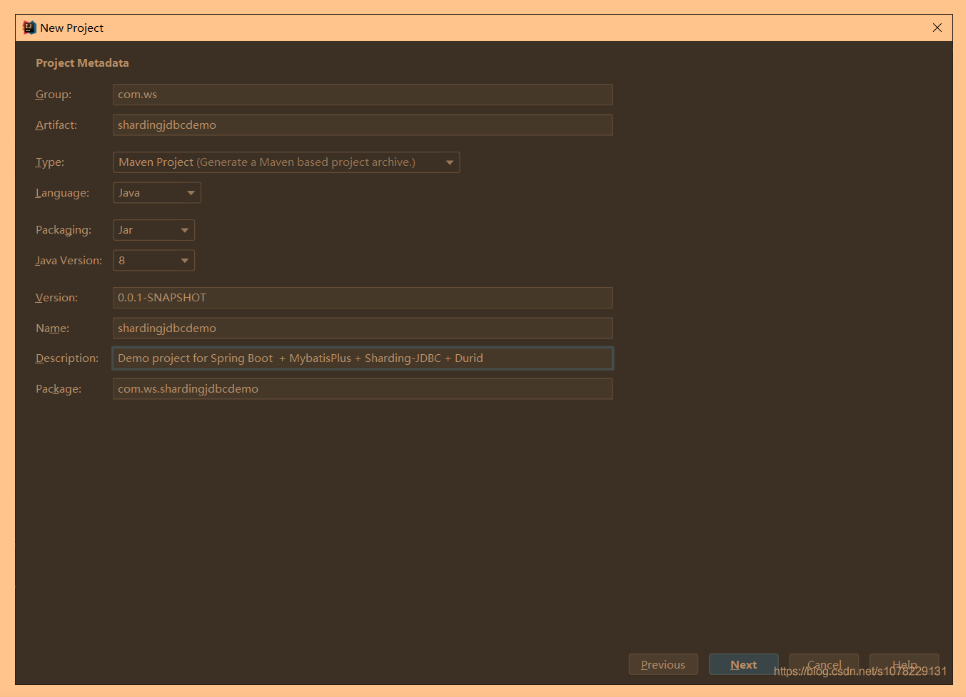Click the Name label
Image resolution: width=966 pixels, height=697 pixels.
pyautogui.click(x=52, y=328)
